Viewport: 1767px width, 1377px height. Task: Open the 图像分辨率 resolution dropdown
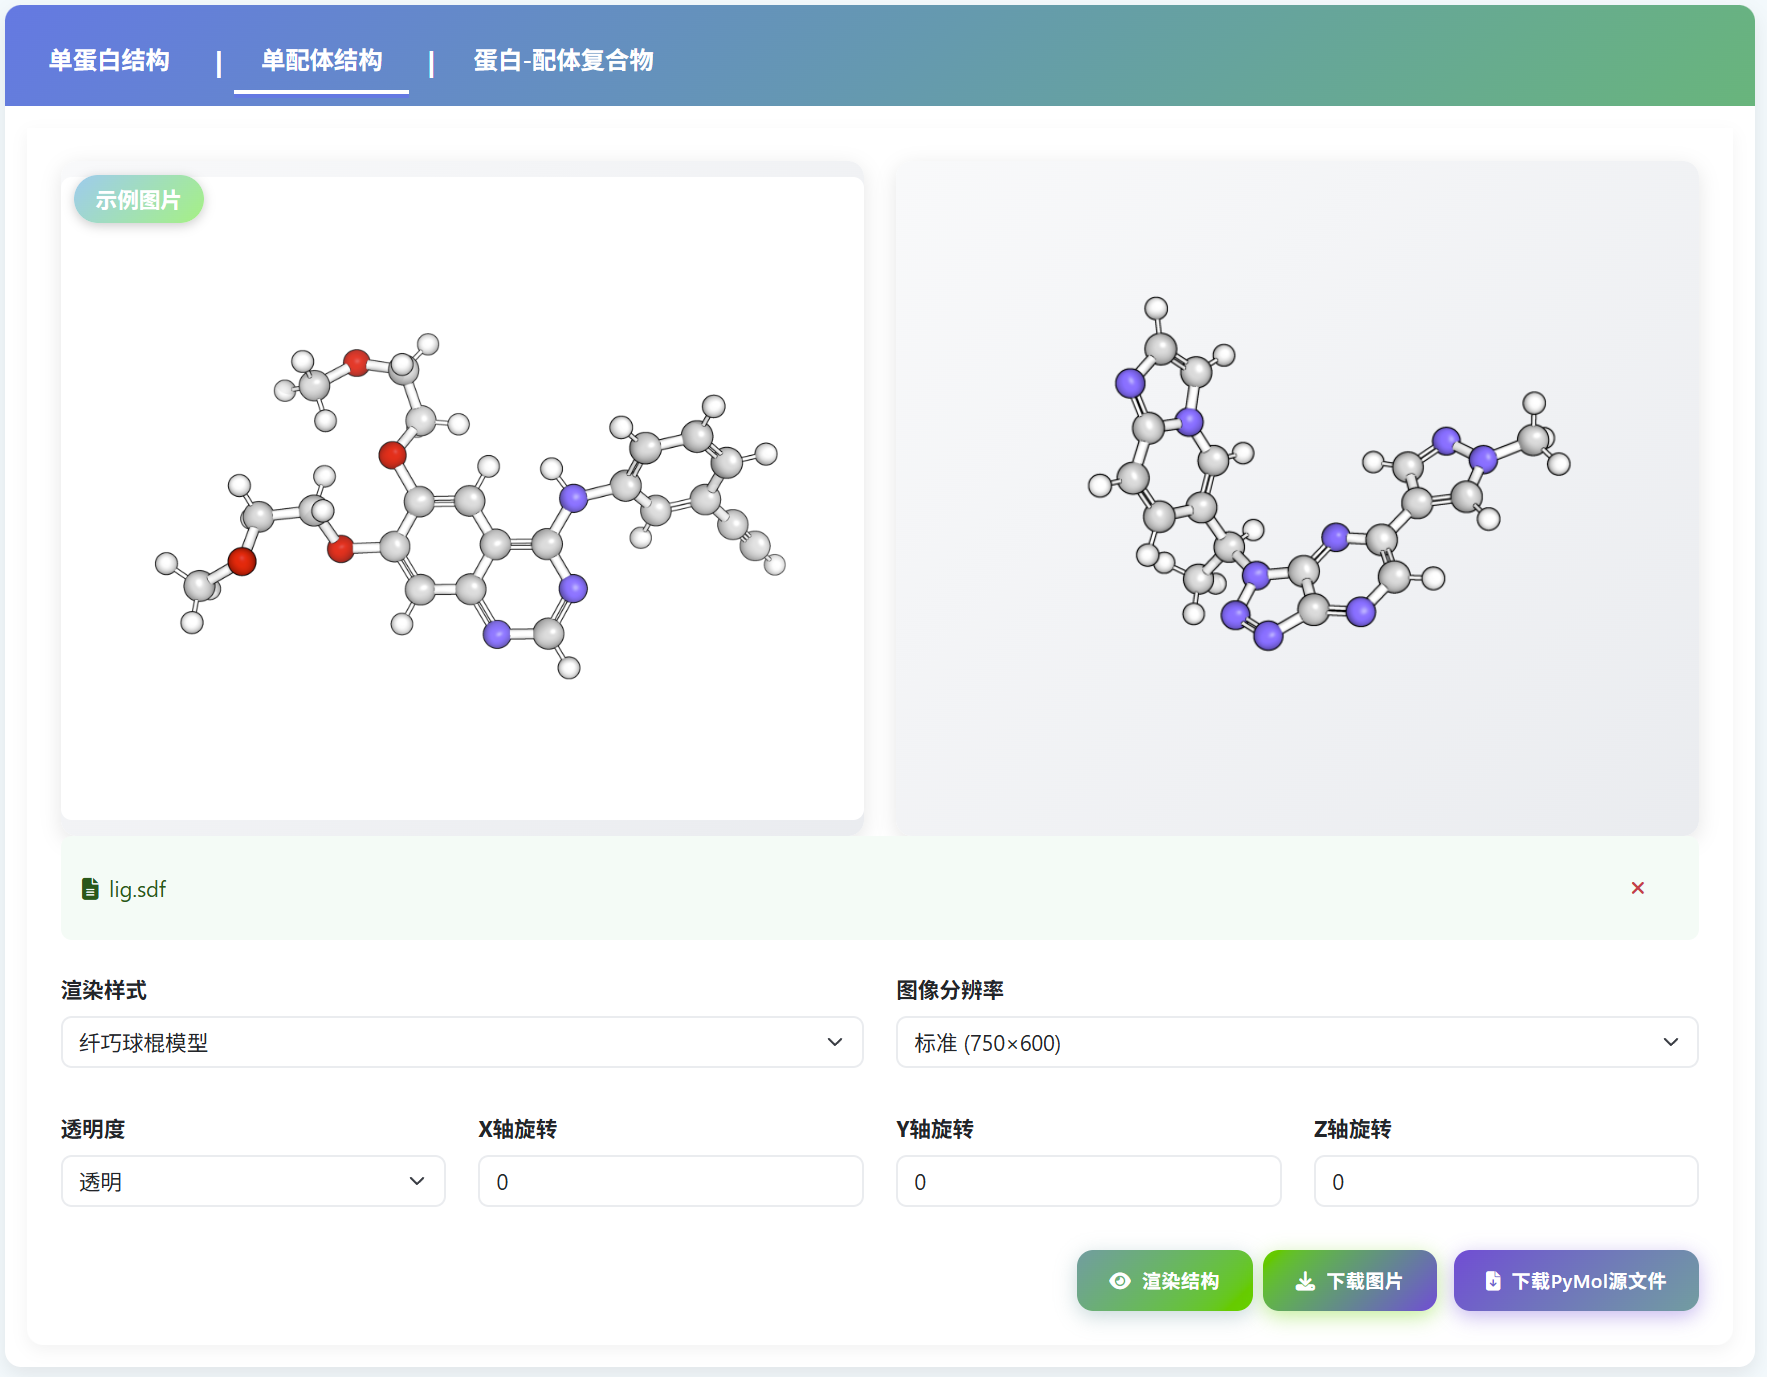(1296, 1042)
